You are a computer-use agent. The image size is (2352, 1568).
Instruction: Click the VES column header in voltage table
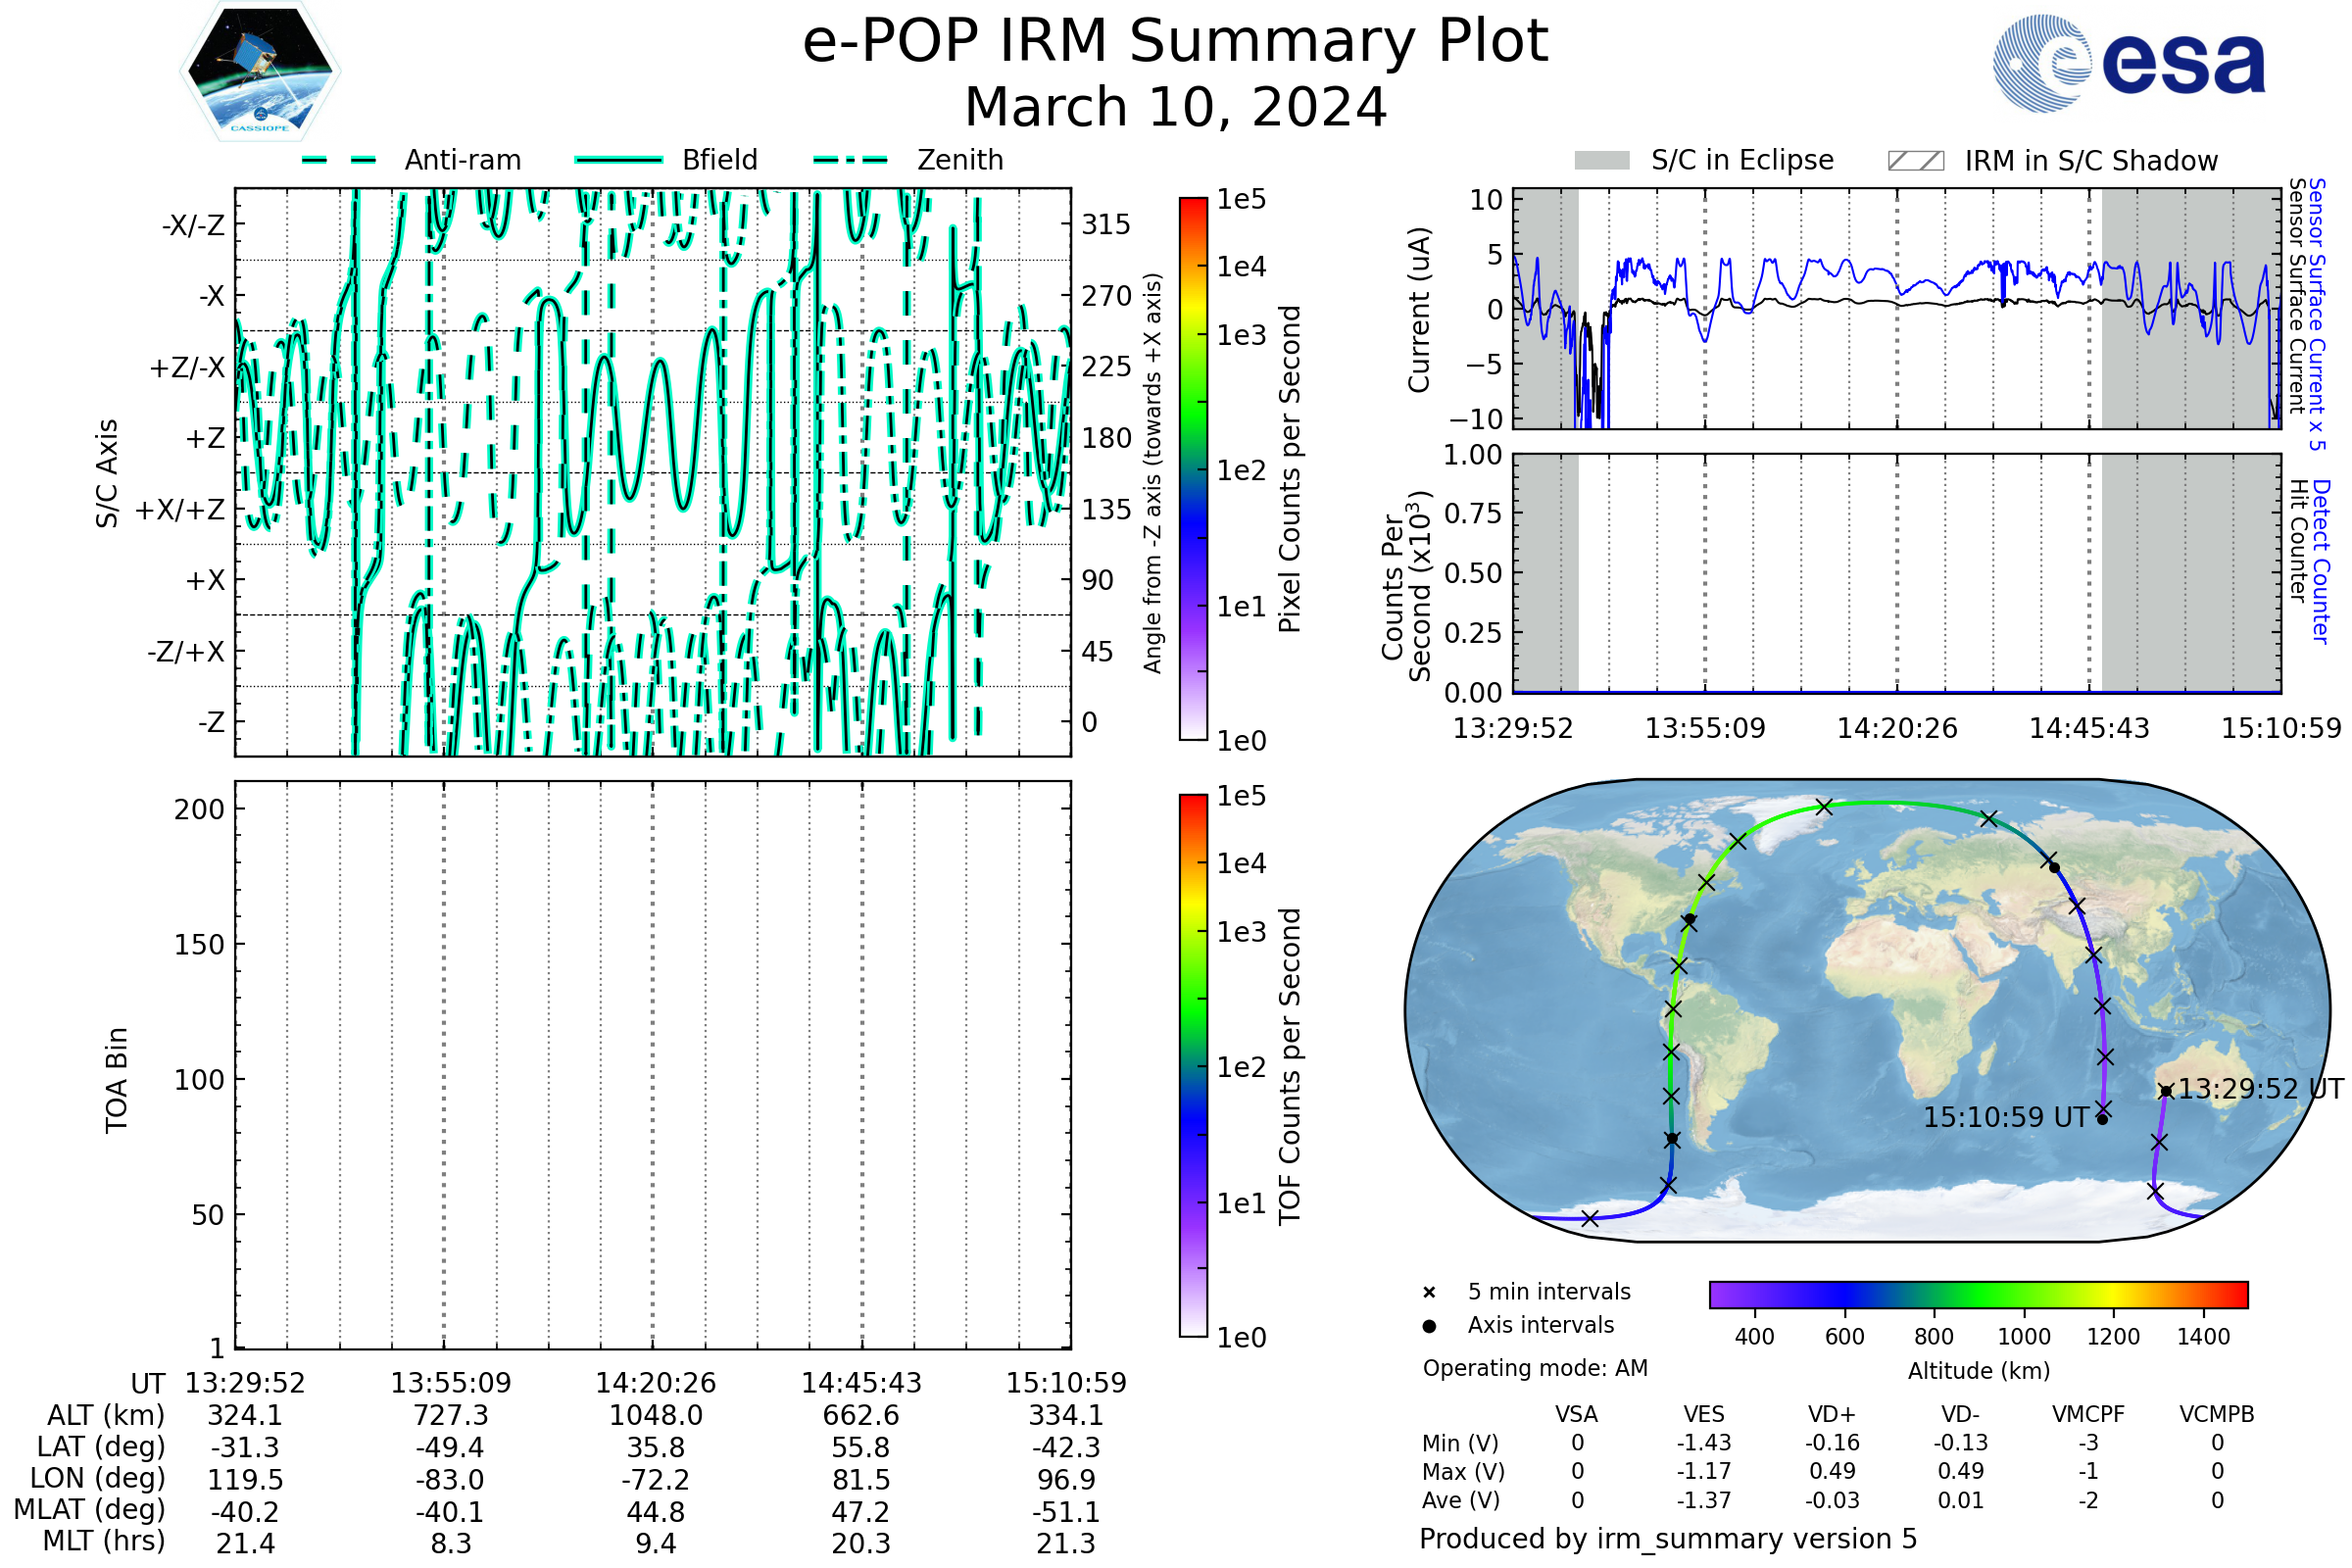pos(1704,1414)
